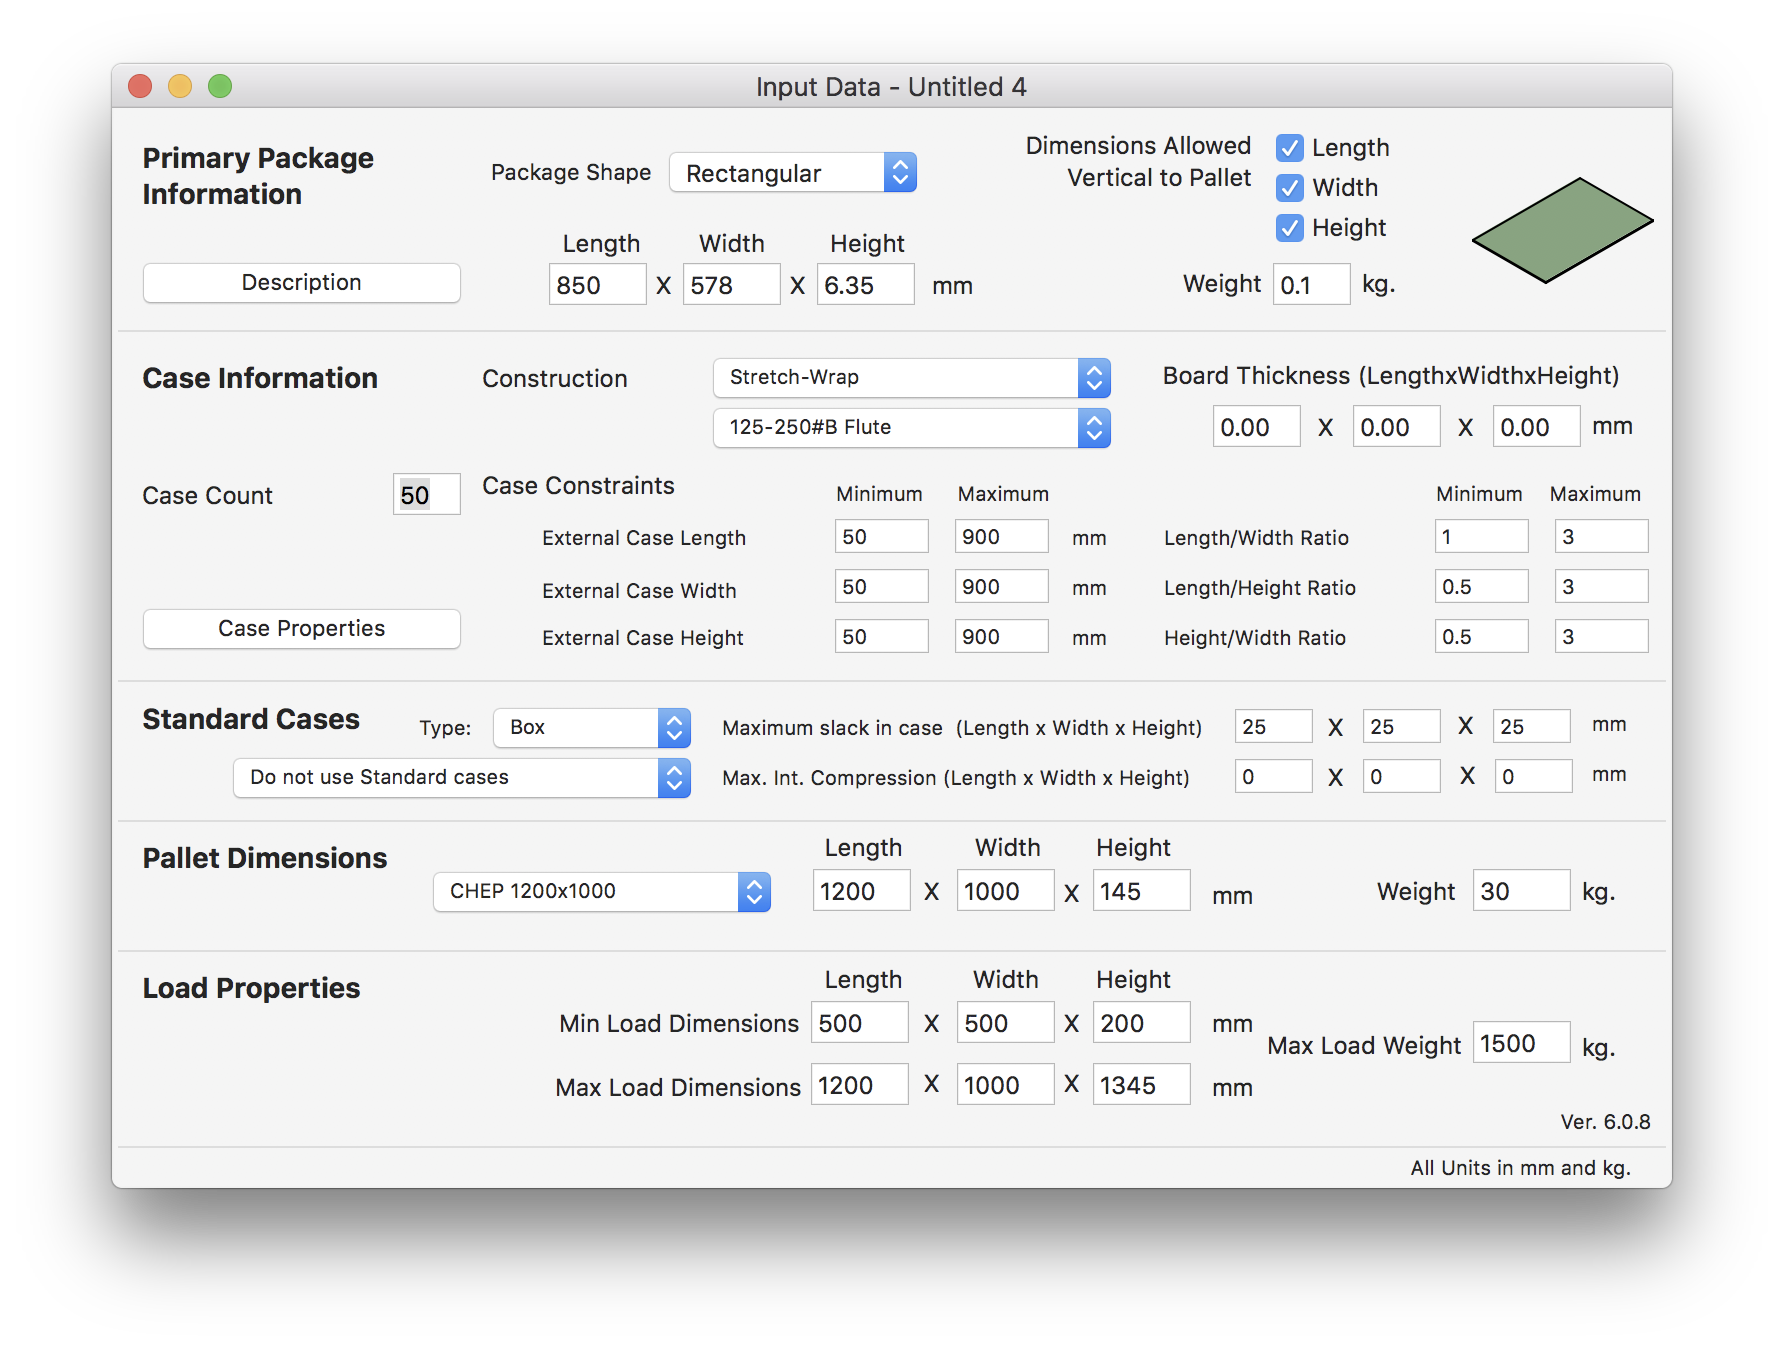Click External Case Width minimum field
1784x1348 pixels.
coord(882,587)
